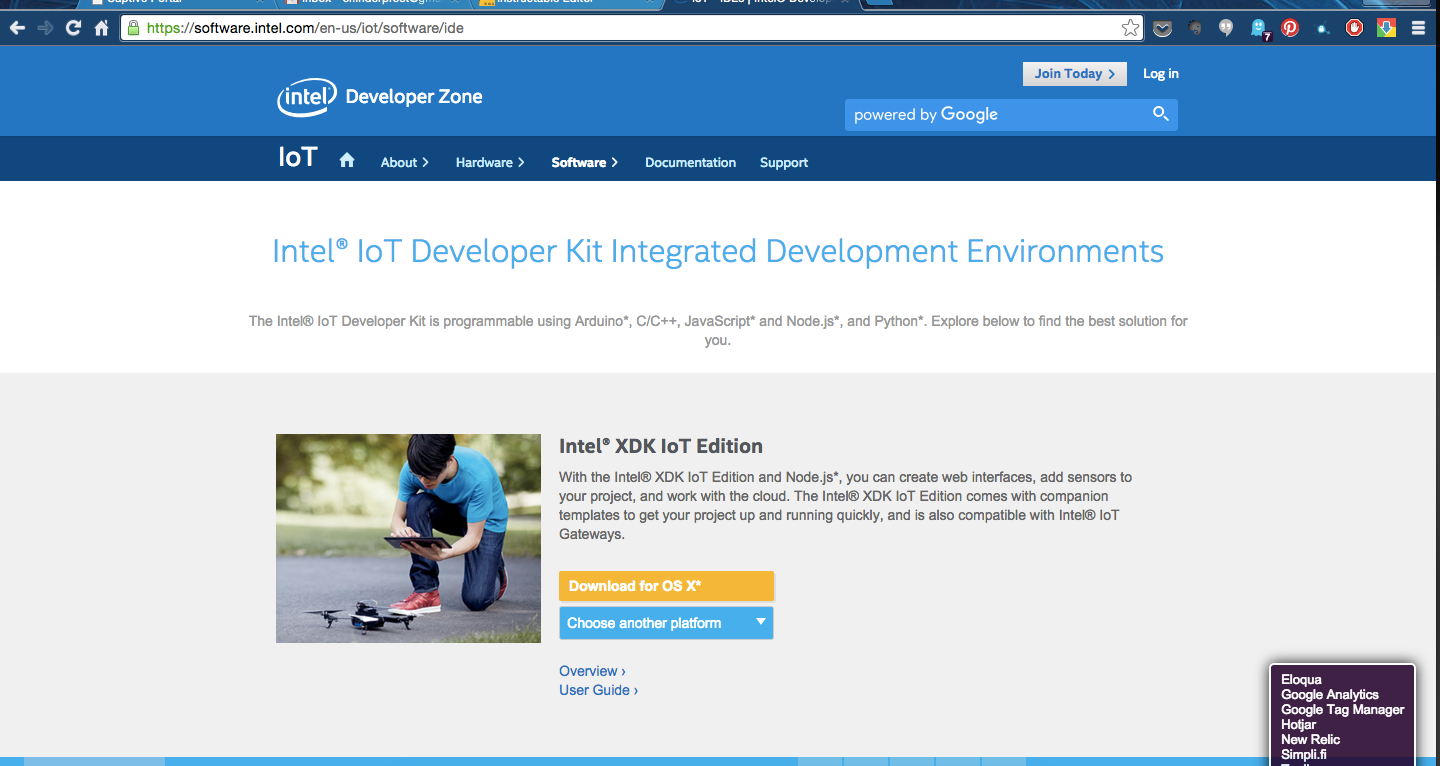Bookmark this page with the star
The width and height of the screenshot is (1440, 766).
pos(1130,28)
